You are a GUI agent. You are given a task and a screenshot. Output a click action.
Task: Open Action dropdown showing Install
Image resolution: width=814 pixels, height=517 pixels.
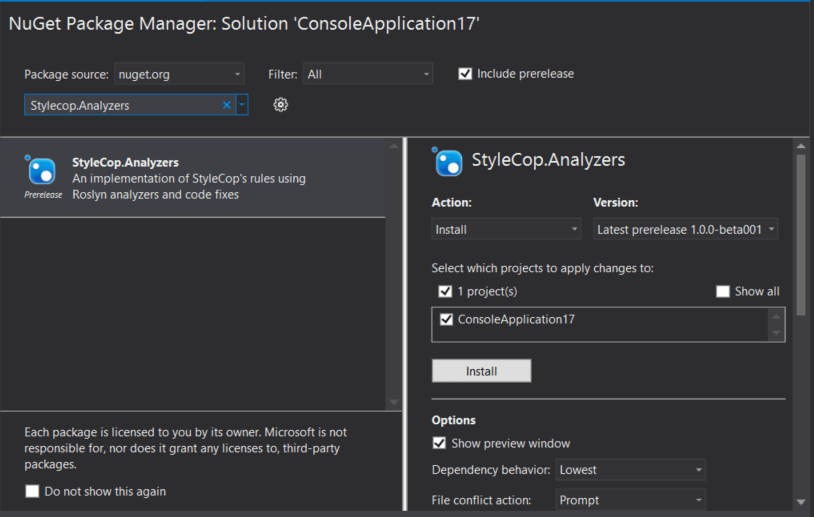click(x=506, y=229)
